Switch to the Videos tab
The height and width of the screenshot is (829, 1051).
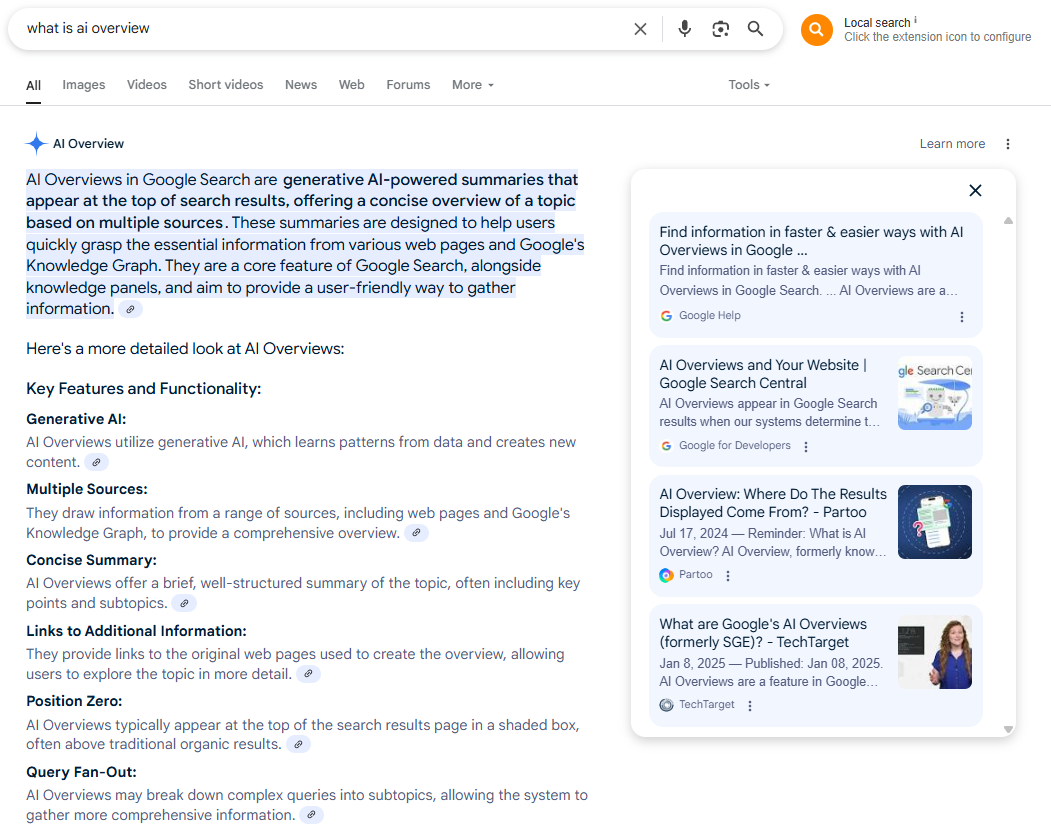[147, 85]
